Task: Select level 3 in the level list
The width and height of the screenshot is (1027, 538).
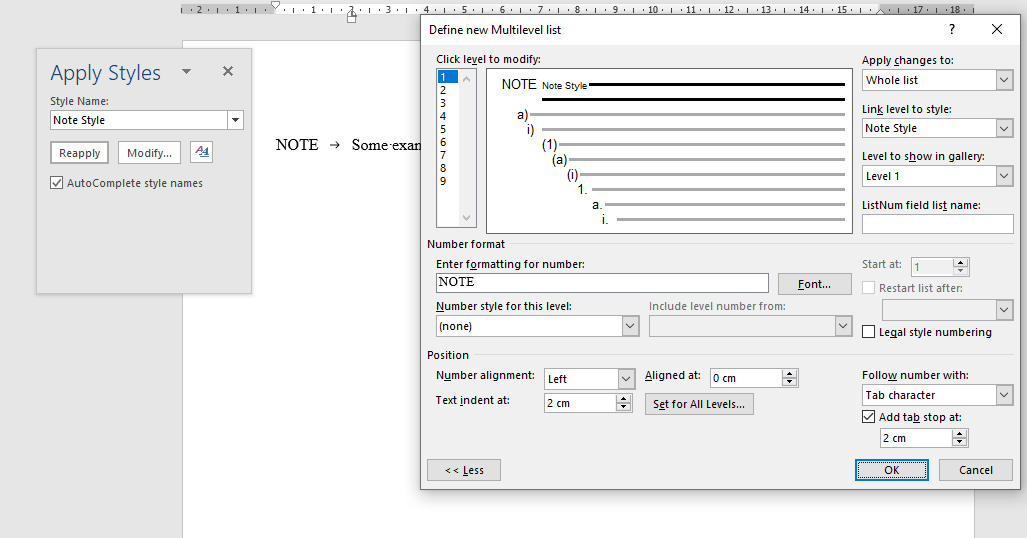Action: [448, 104]
